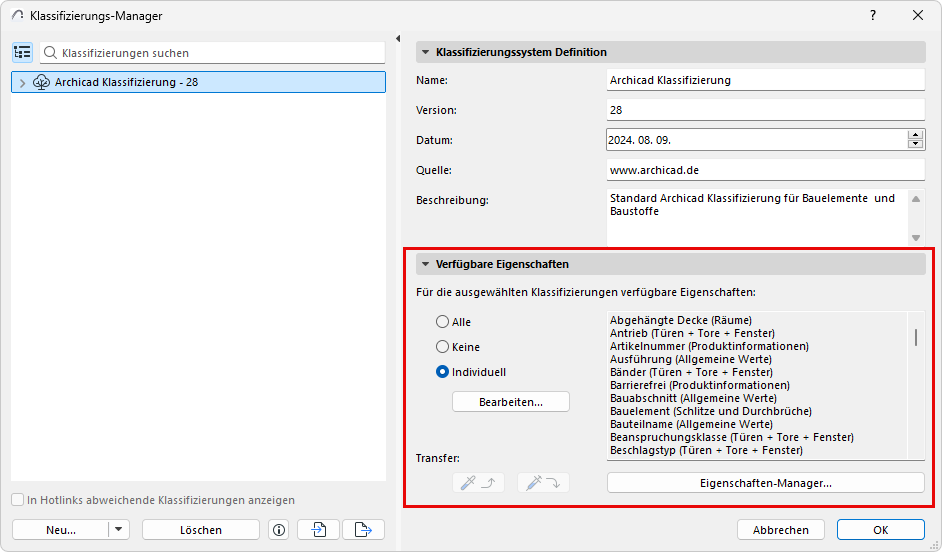Click the Quelle field www.archicad.de
This screenshot has width=942, height=552.
click(765, 170)
